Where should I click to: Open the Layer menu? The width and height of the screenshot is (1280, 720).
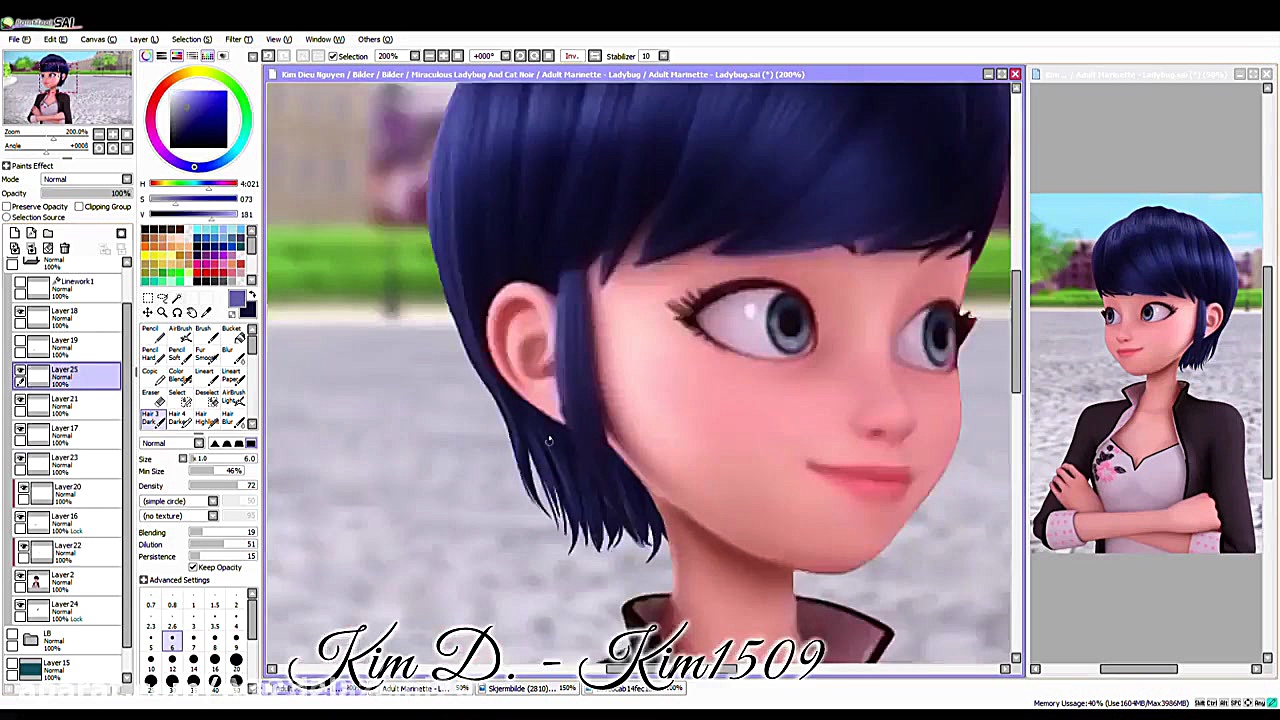tap(144, 40)
